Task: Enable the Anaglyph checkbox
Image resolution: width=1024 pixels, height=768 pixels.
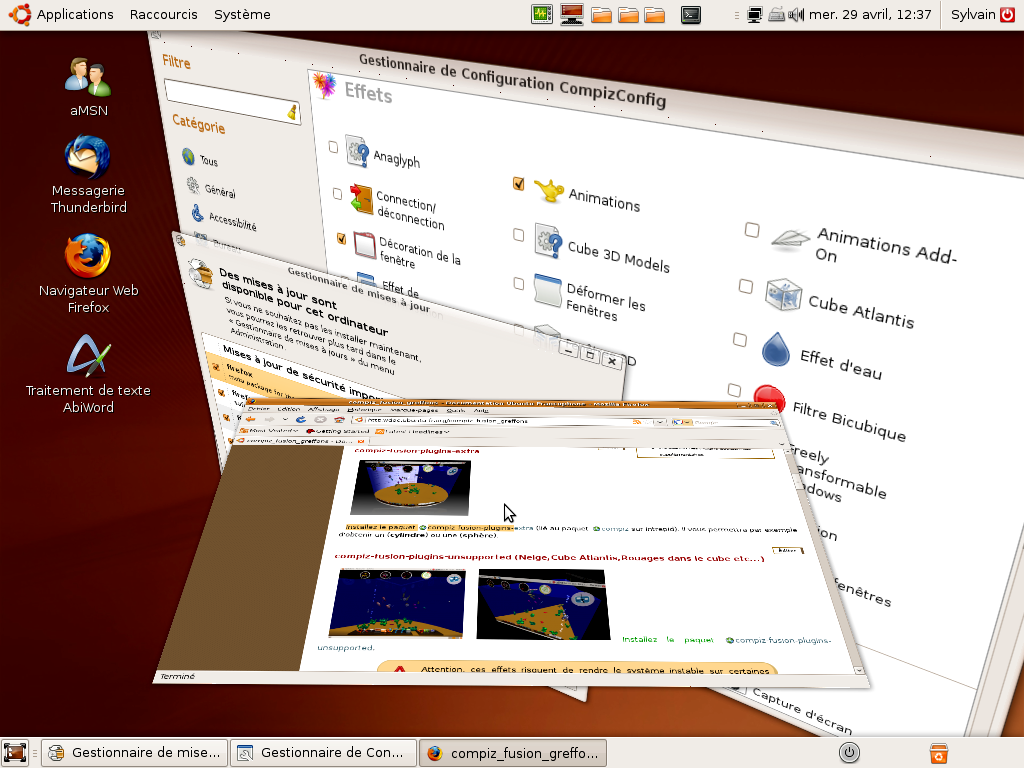Action: [333, 147]
